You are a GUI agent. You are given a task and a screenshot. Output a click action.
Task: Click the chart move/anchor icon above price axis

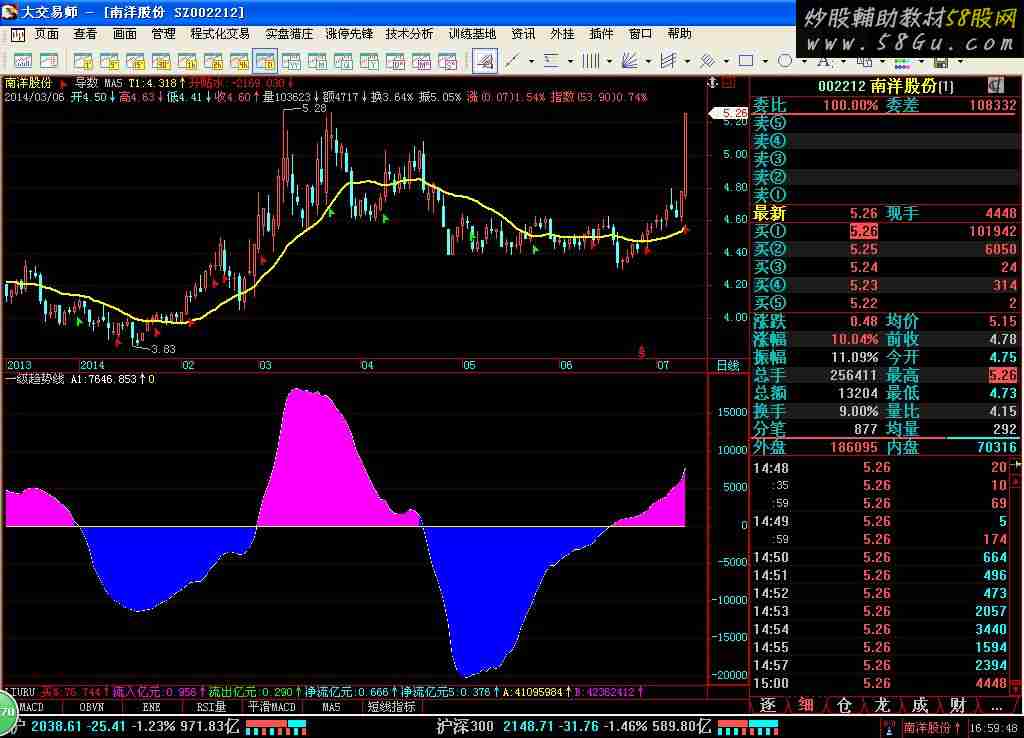click(713, 83)
